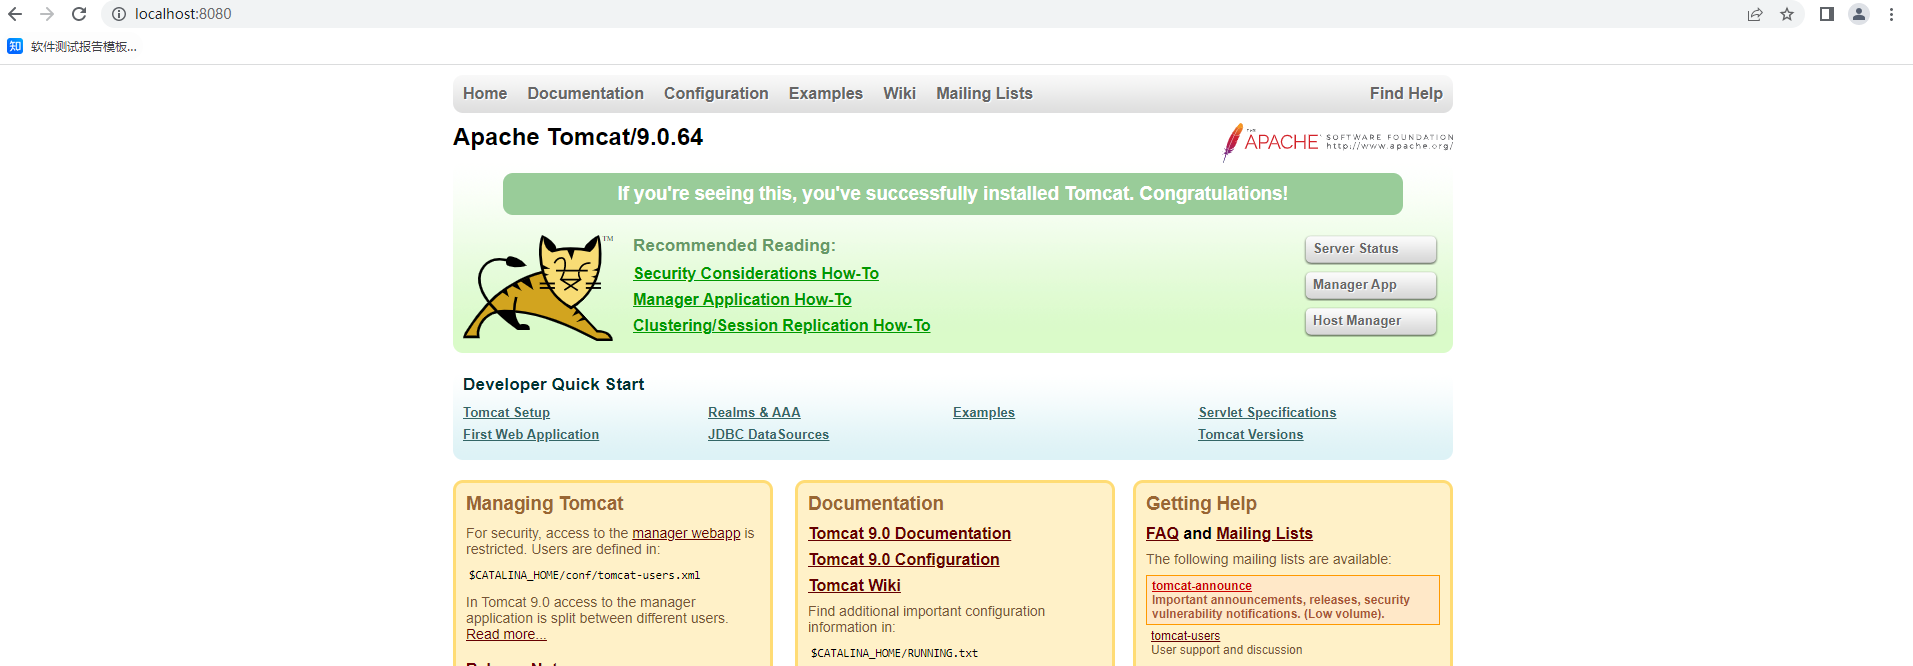Open the Servlet Specifications link
The height and width of the screenshot is (666, 1913).
point(1267,412)
